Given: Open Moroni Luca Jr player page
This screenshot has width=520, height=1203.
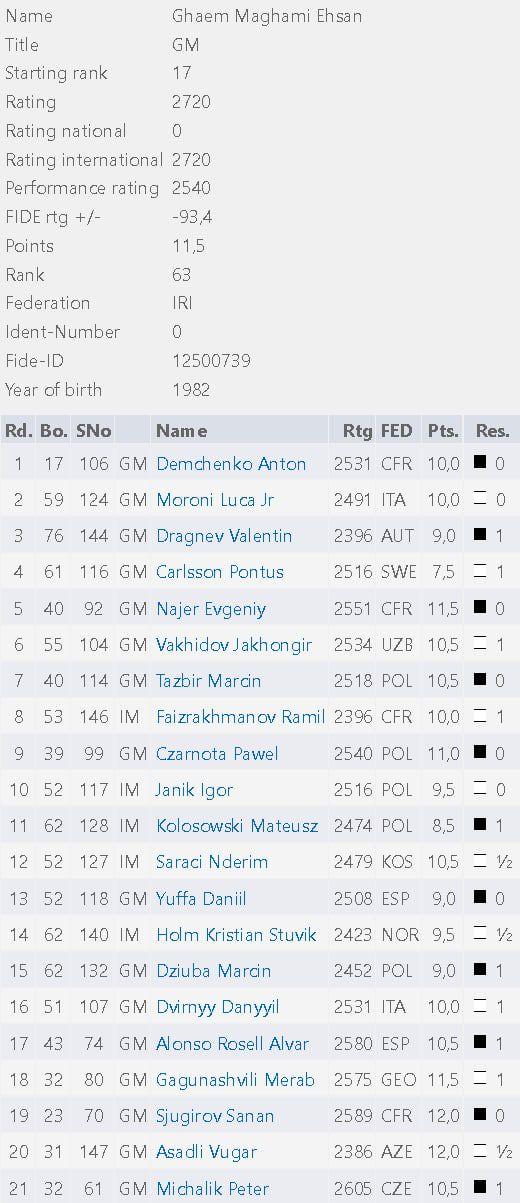Looking at the screenshot, I should (x=215, y=500).
